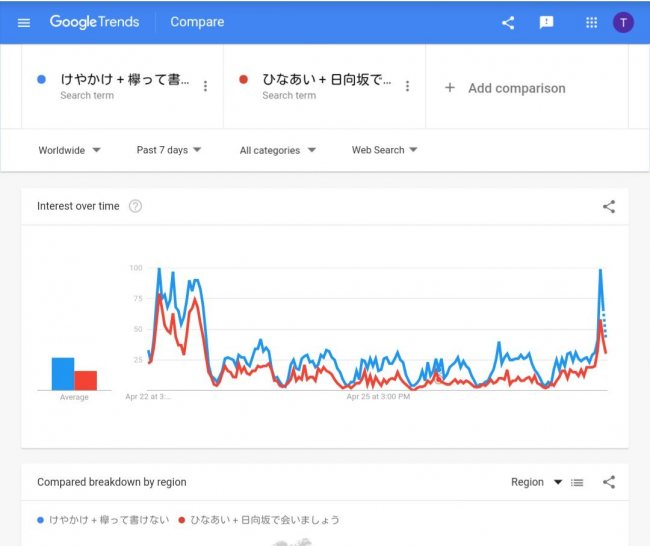Open the Region selector dropdown
Image resolution: width=650 pixels, height=546 pixels.
tap(536, 482)
